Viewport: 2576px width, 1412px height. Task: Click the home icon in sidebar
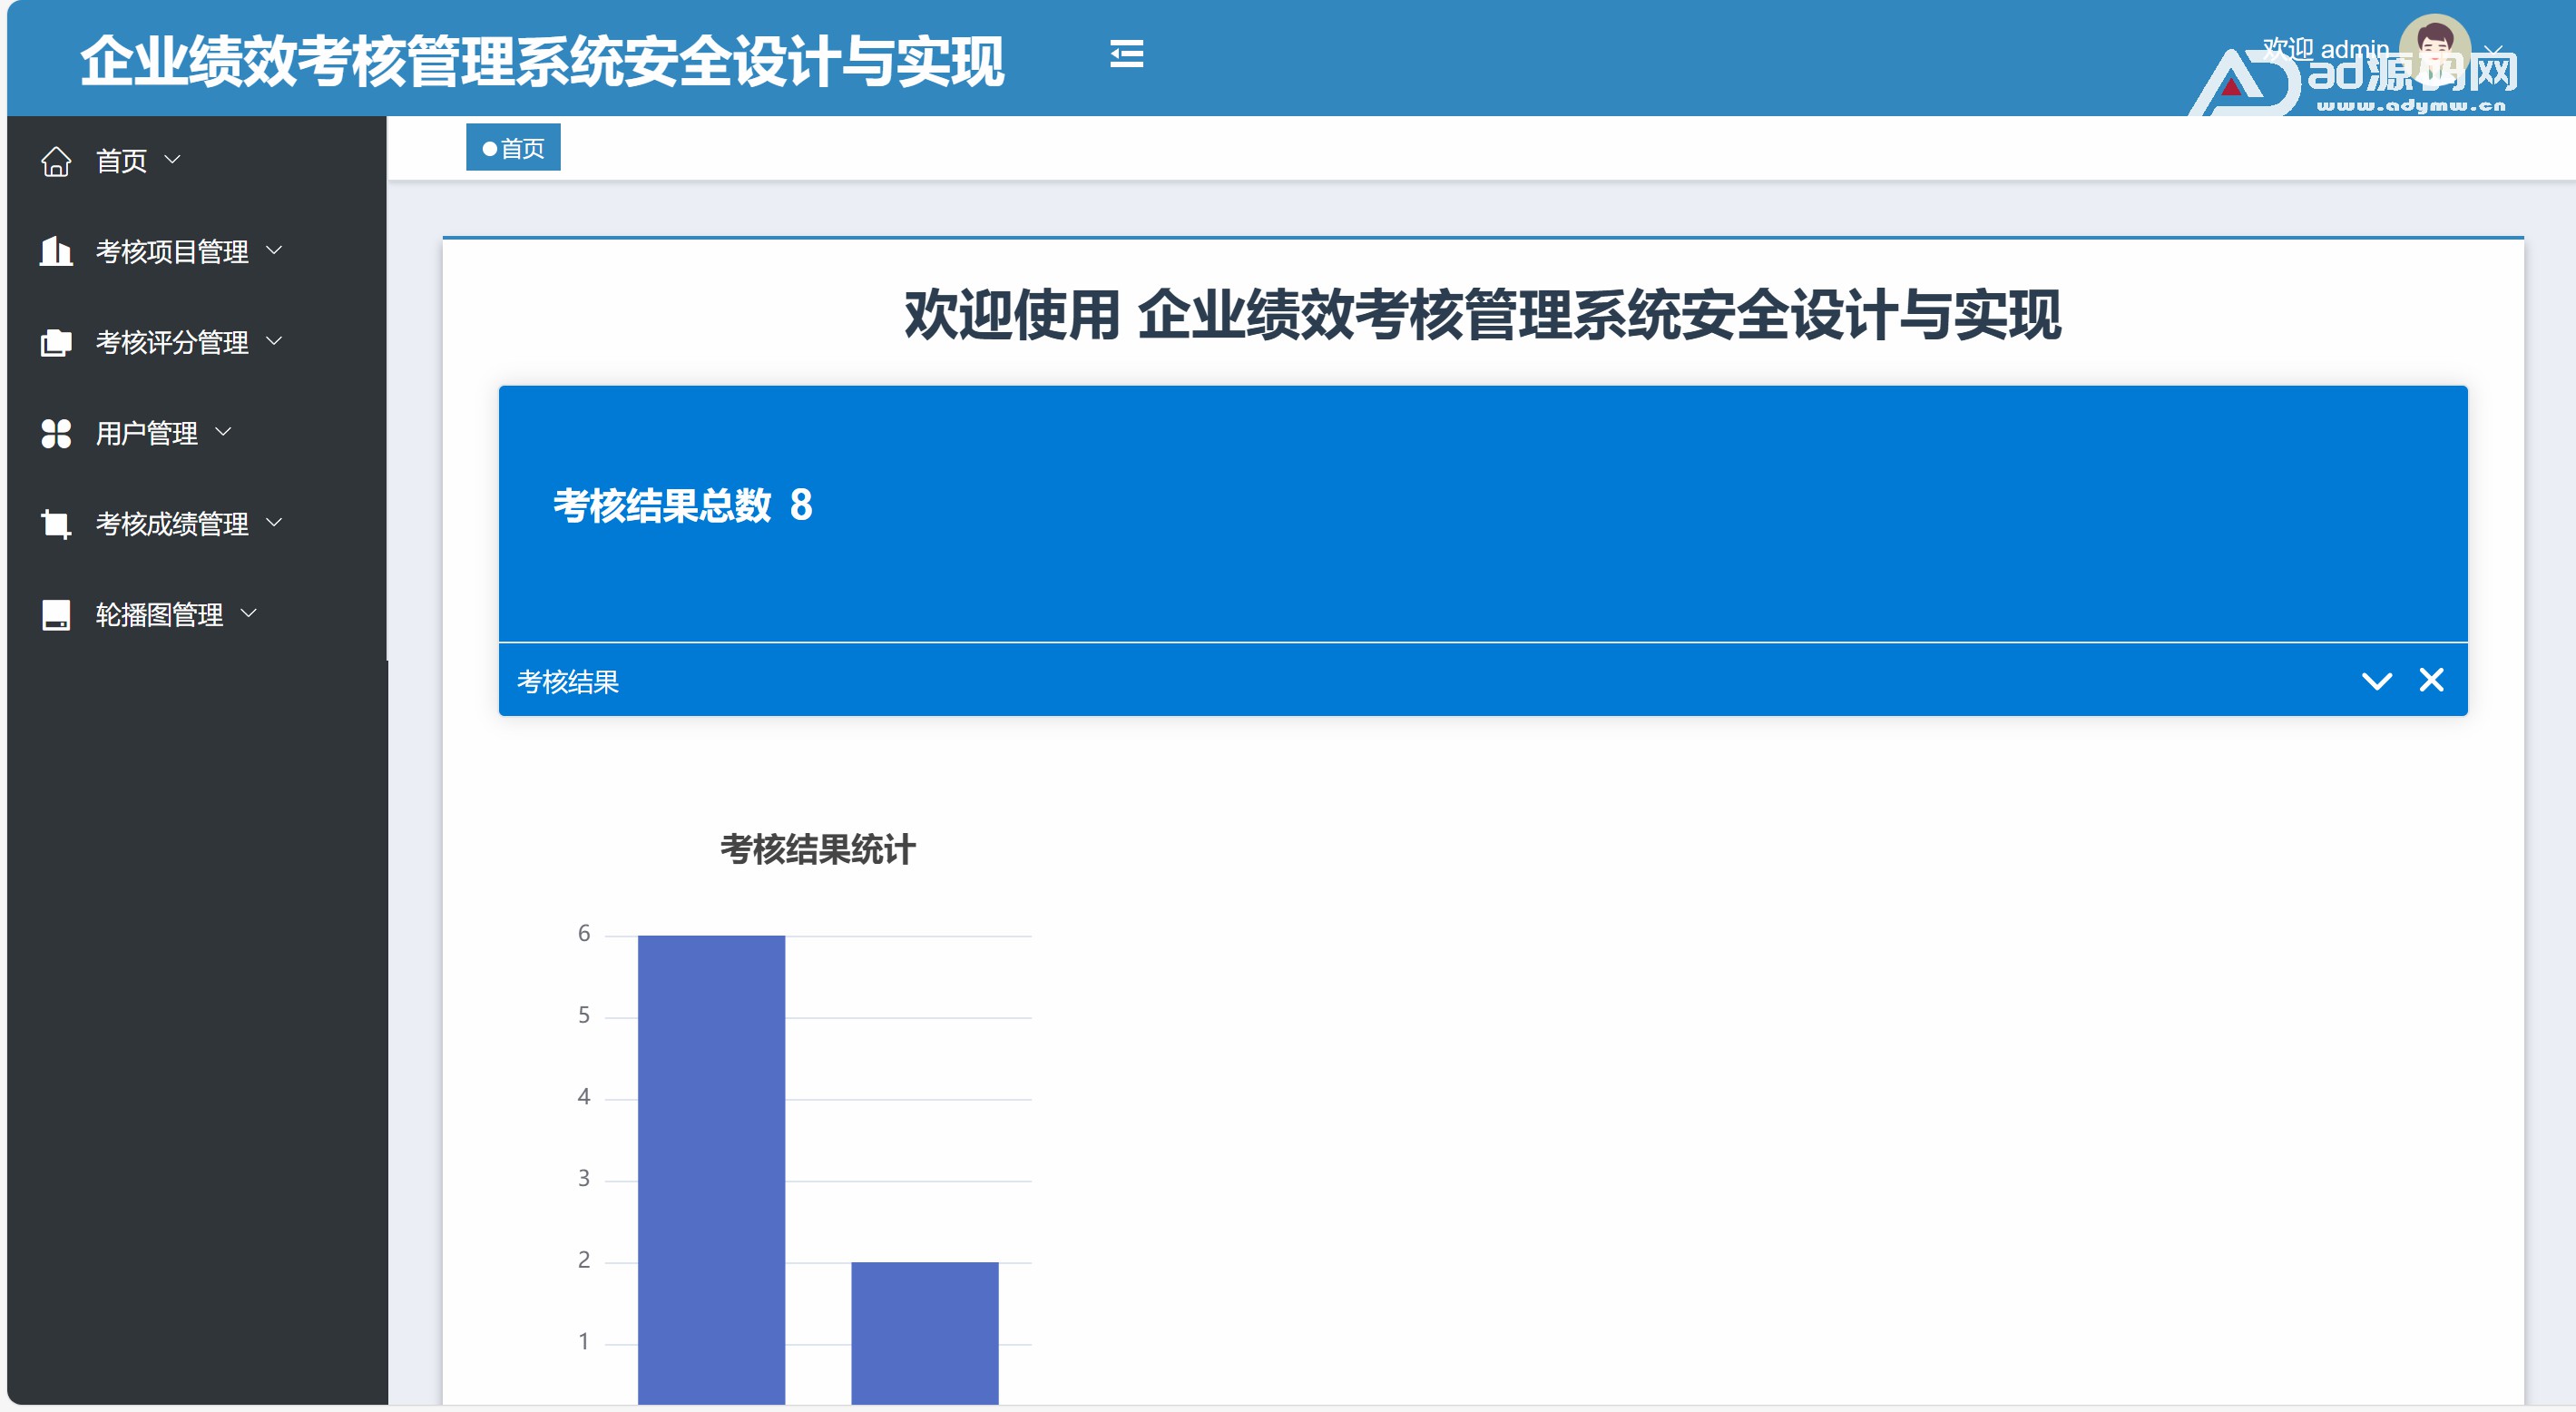click(x=56, y=161)
